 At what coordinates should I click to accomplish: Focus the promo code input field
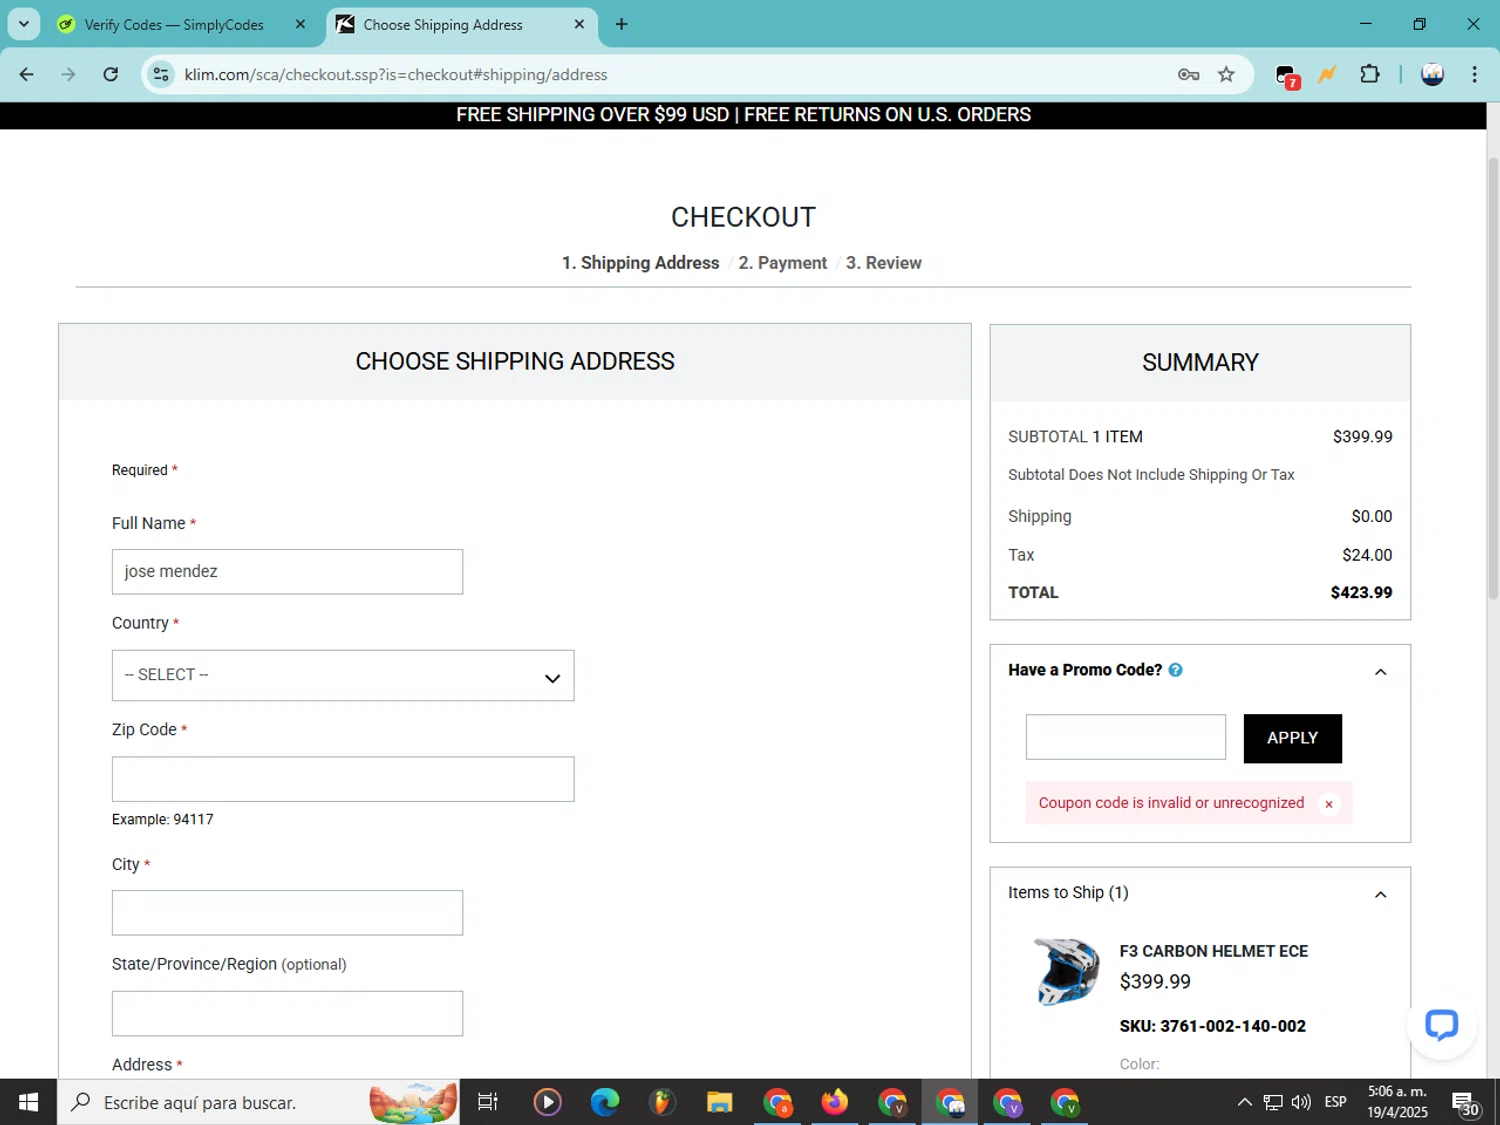1125,737
